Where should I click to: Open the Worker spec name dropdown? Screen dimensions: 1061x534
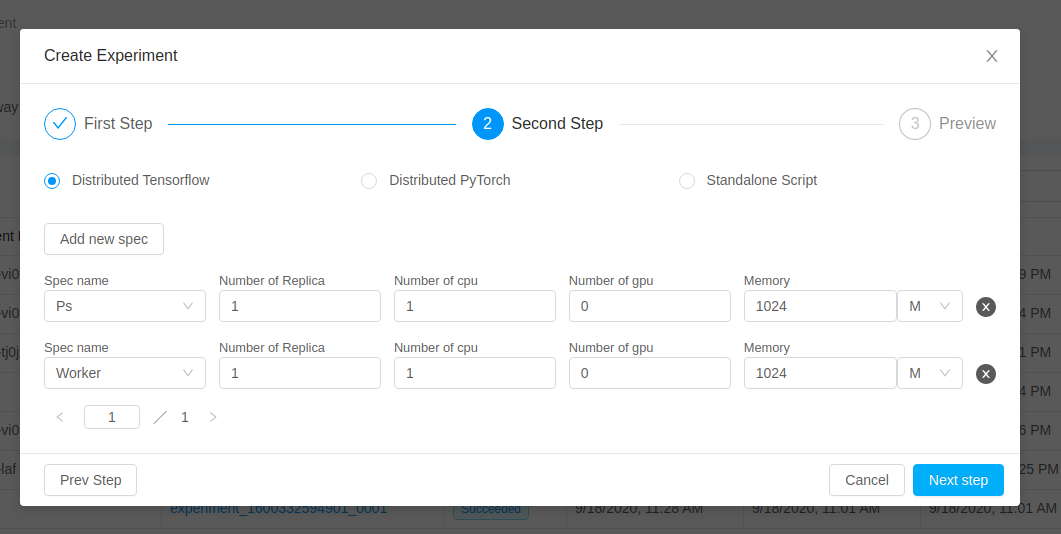click(125, 373)
